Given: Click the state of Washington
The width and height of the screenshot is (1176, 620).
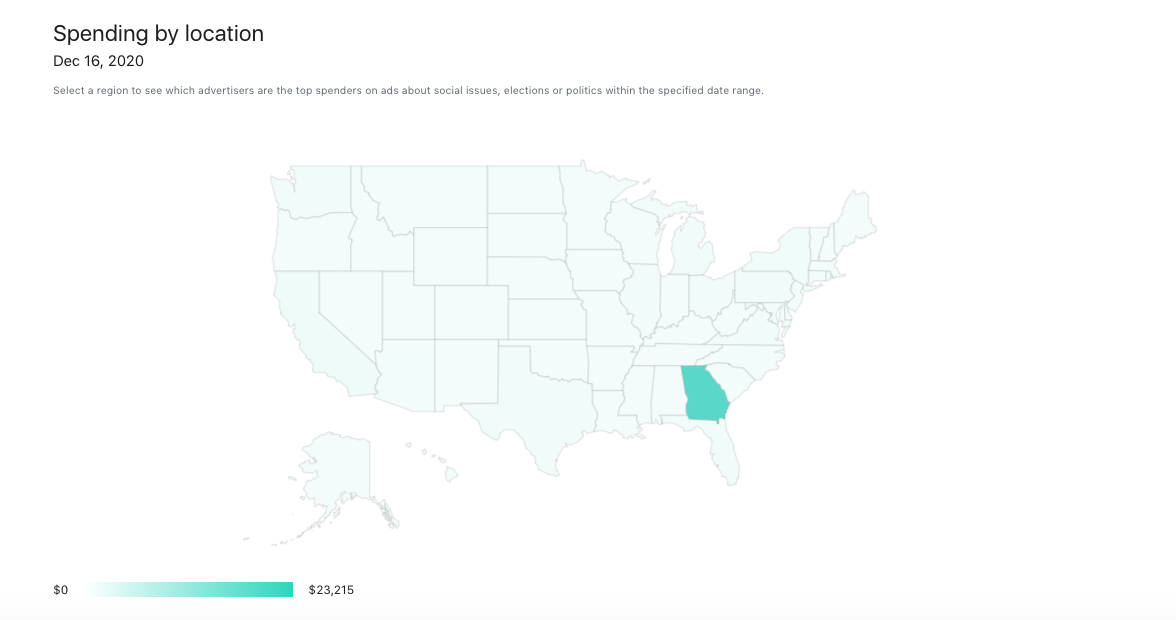Looking at the screenshot, I should coord(312,194).
